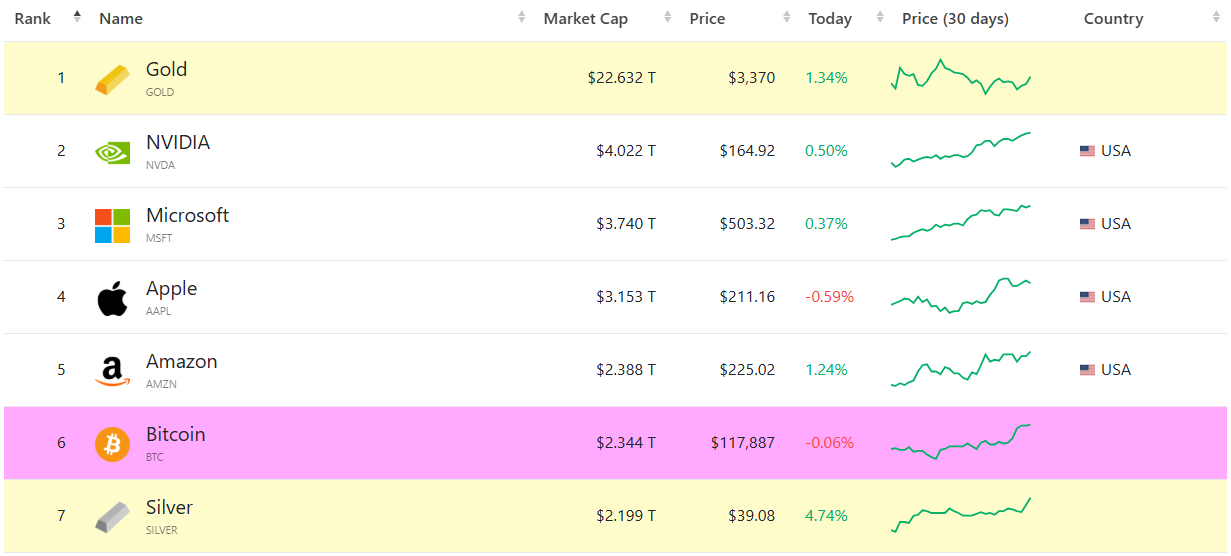
Task: Sort by the Country column header
Action: coord(1113,18)
